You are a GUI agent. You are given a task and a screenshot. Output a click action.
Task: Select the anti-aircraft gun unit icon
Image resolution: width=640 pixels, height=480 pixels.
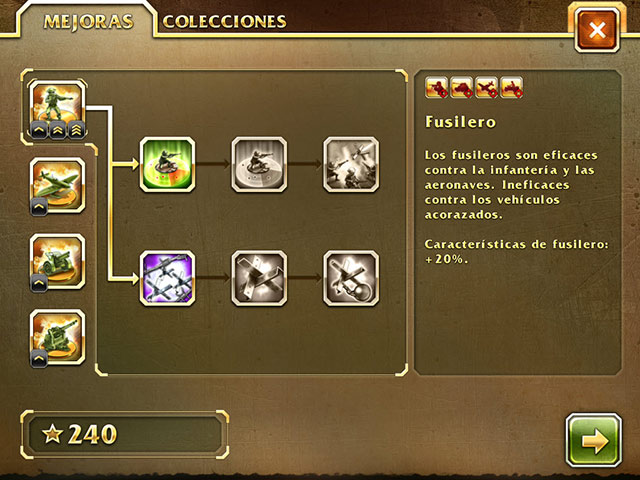click(x=58, y=336)
